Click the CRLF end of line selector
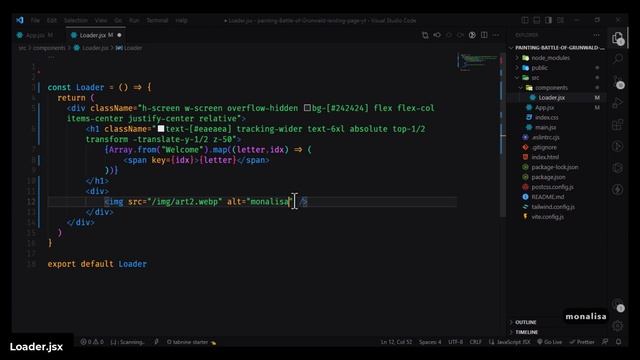The image size is (640, 360). pos(475,342)
